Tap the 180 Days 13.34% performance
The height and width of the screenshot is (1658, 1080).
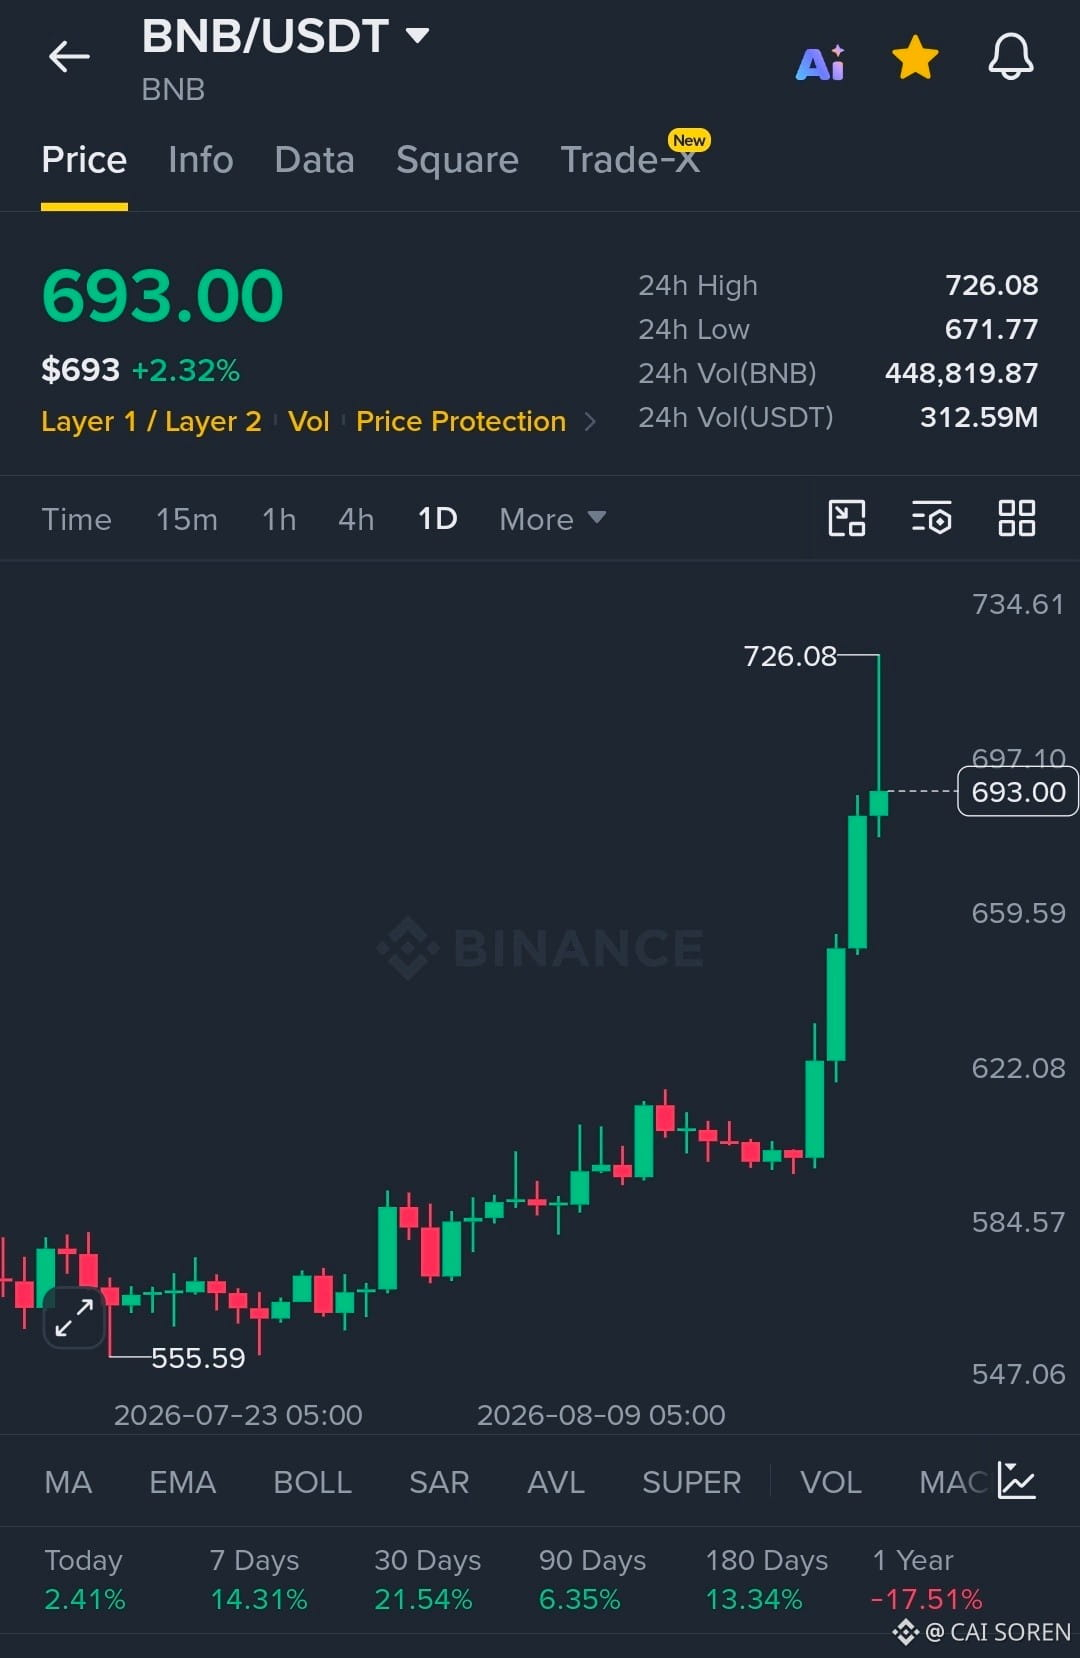pos(766,1580)
